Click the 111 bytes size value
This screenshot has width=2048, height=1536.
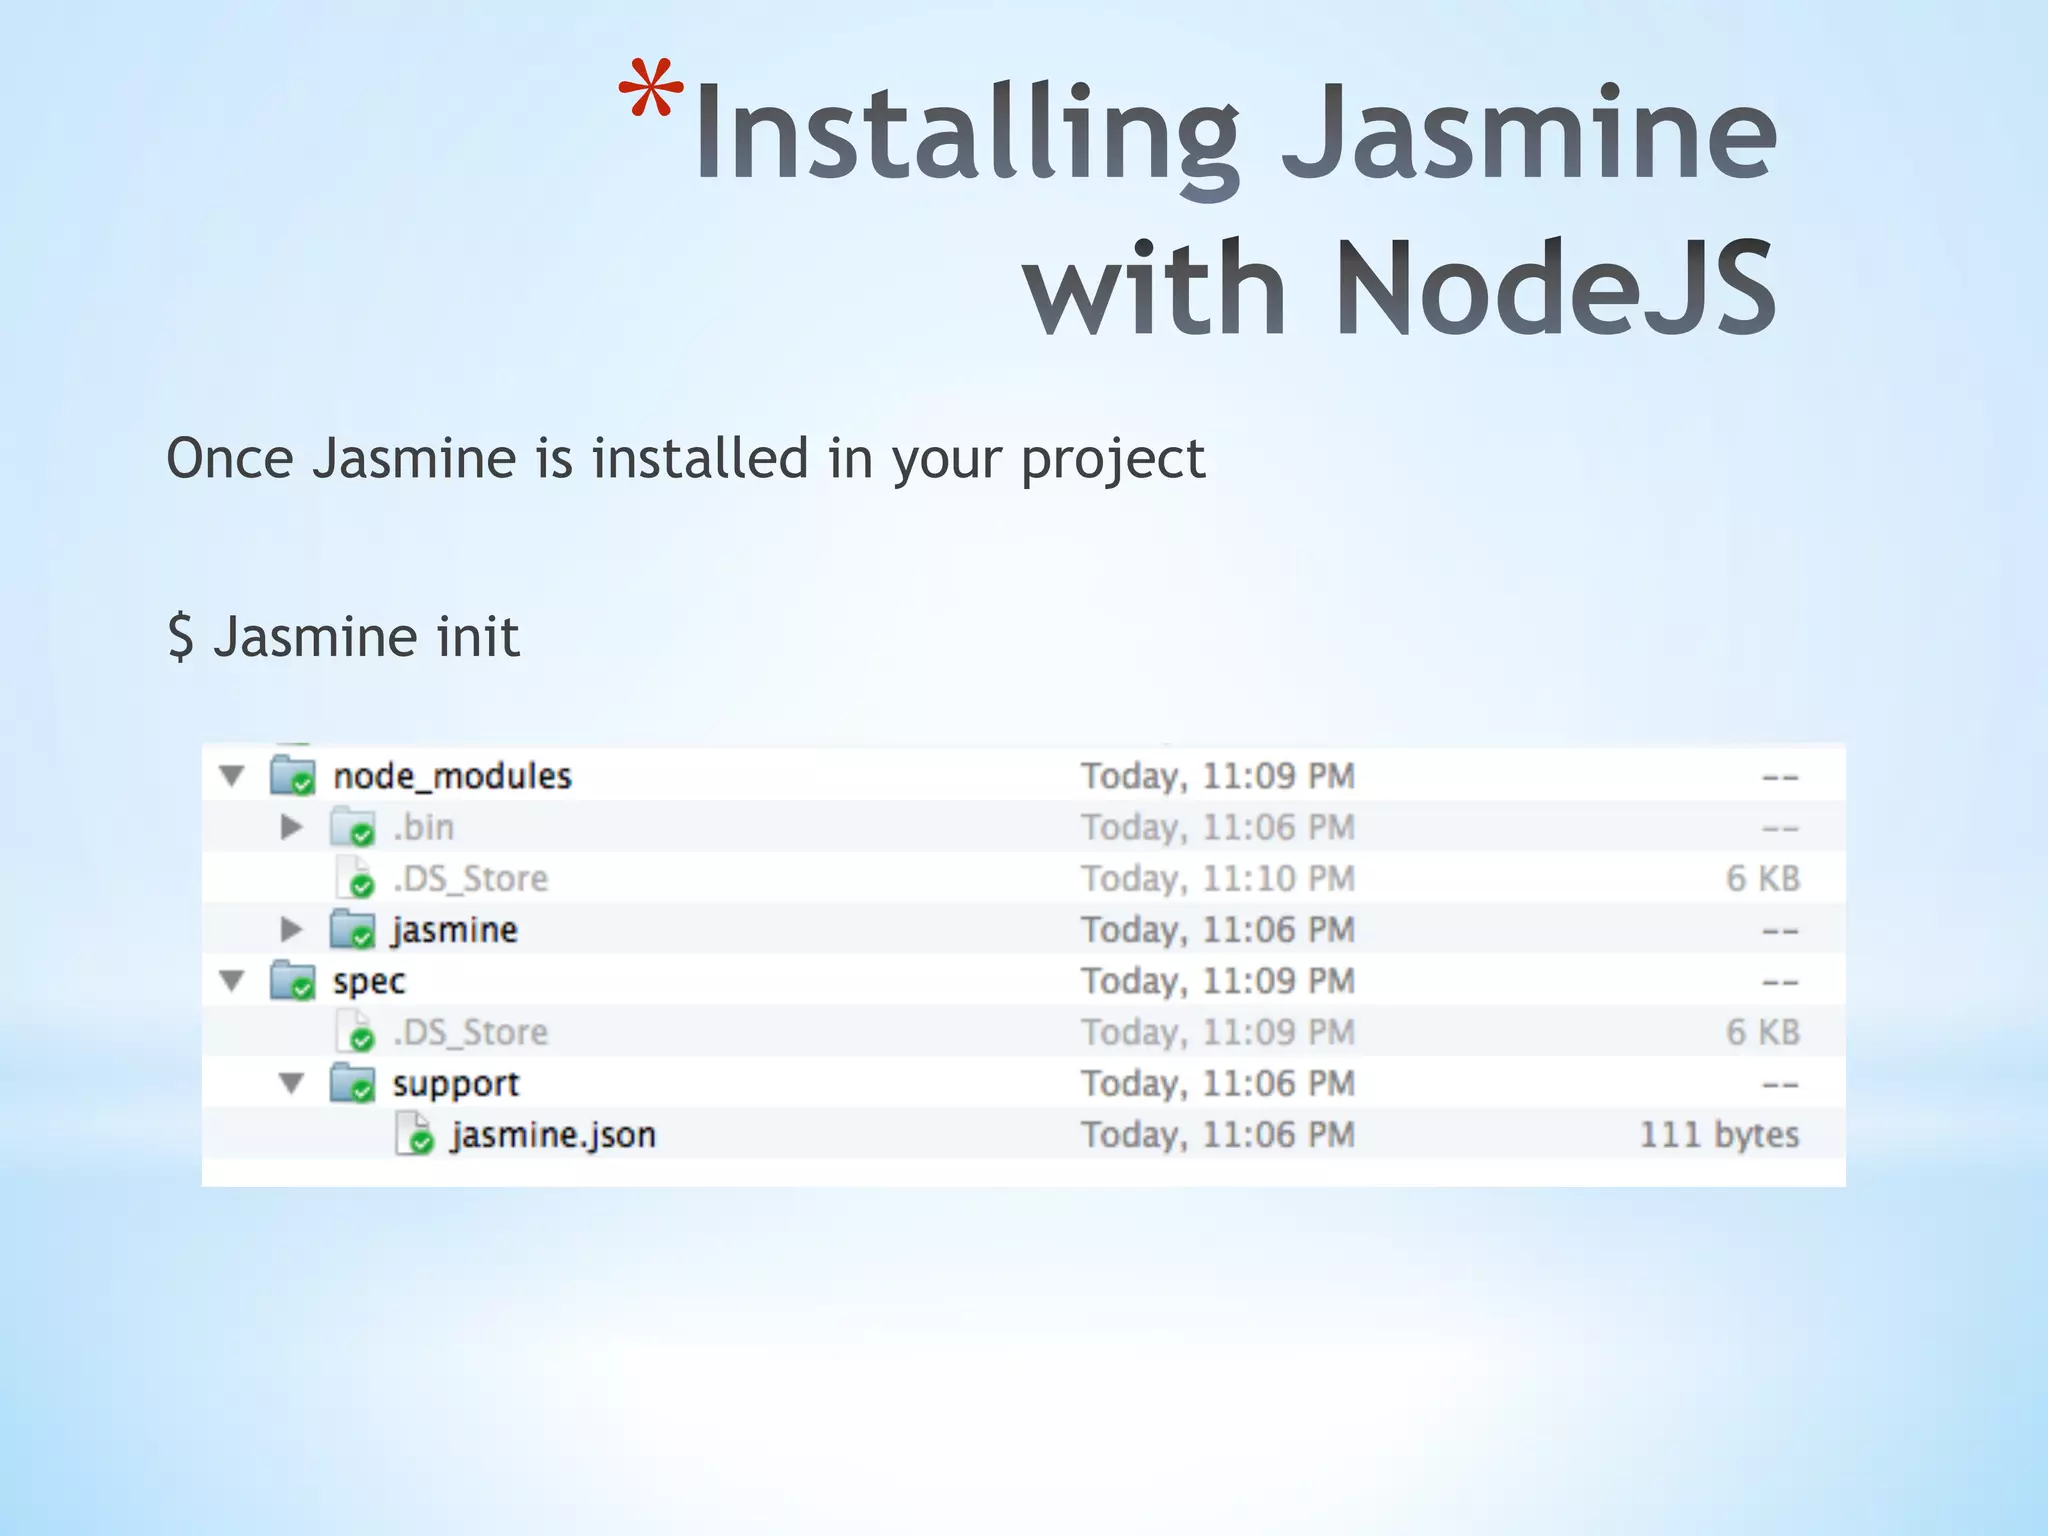click(1718, 1135)
